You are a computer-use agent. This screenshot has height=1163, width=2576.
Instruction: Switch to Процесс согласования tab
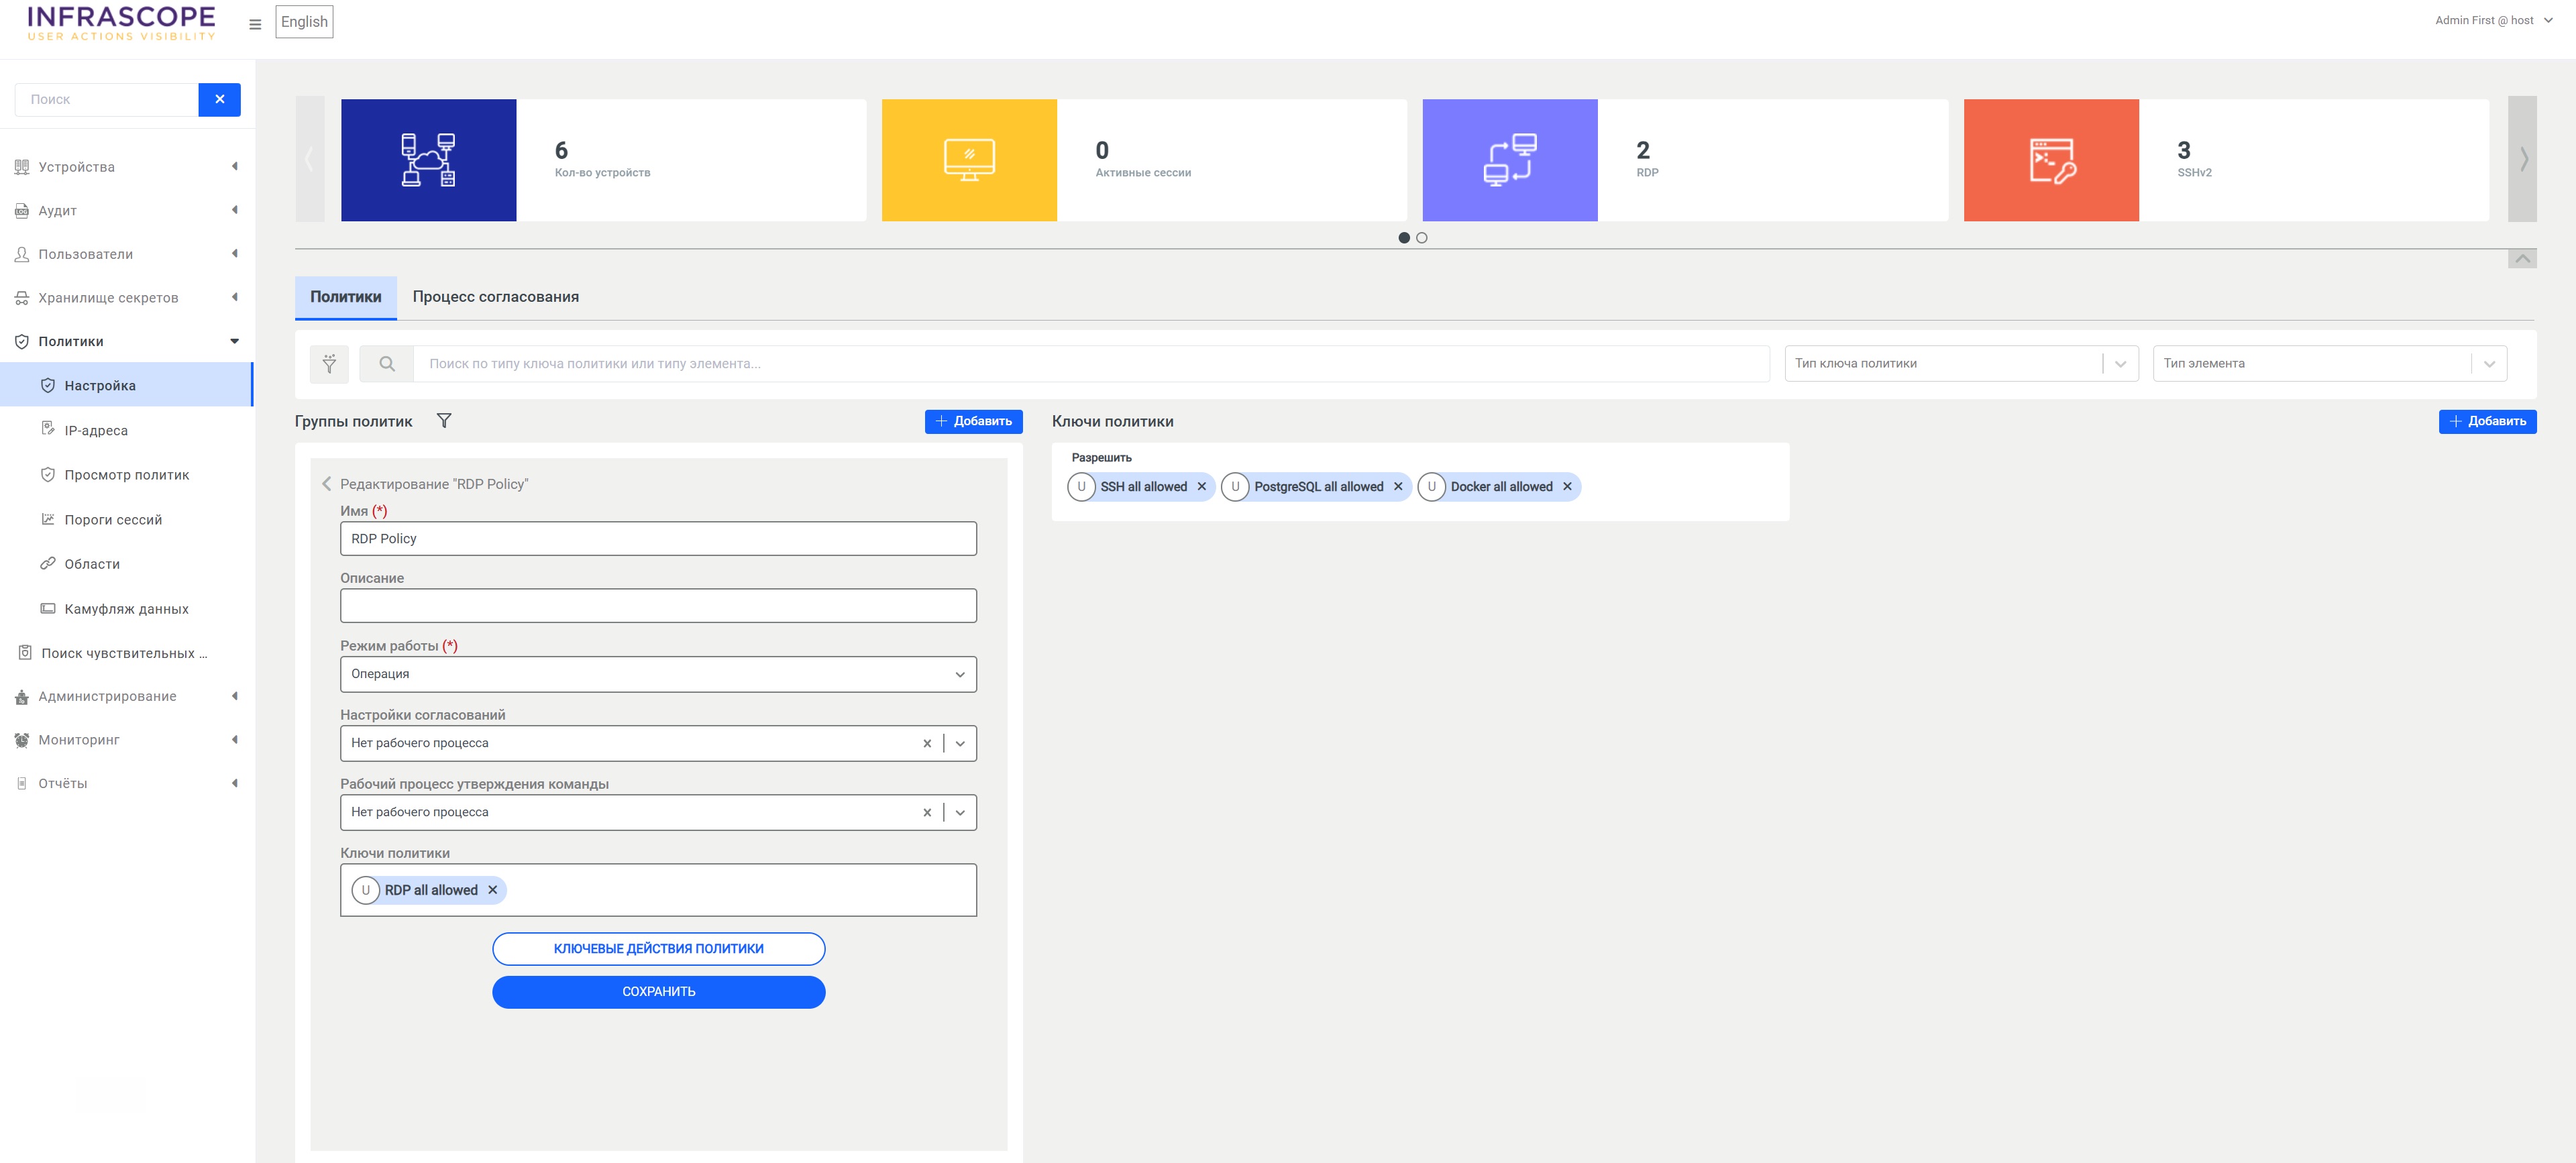coord(495,297)
